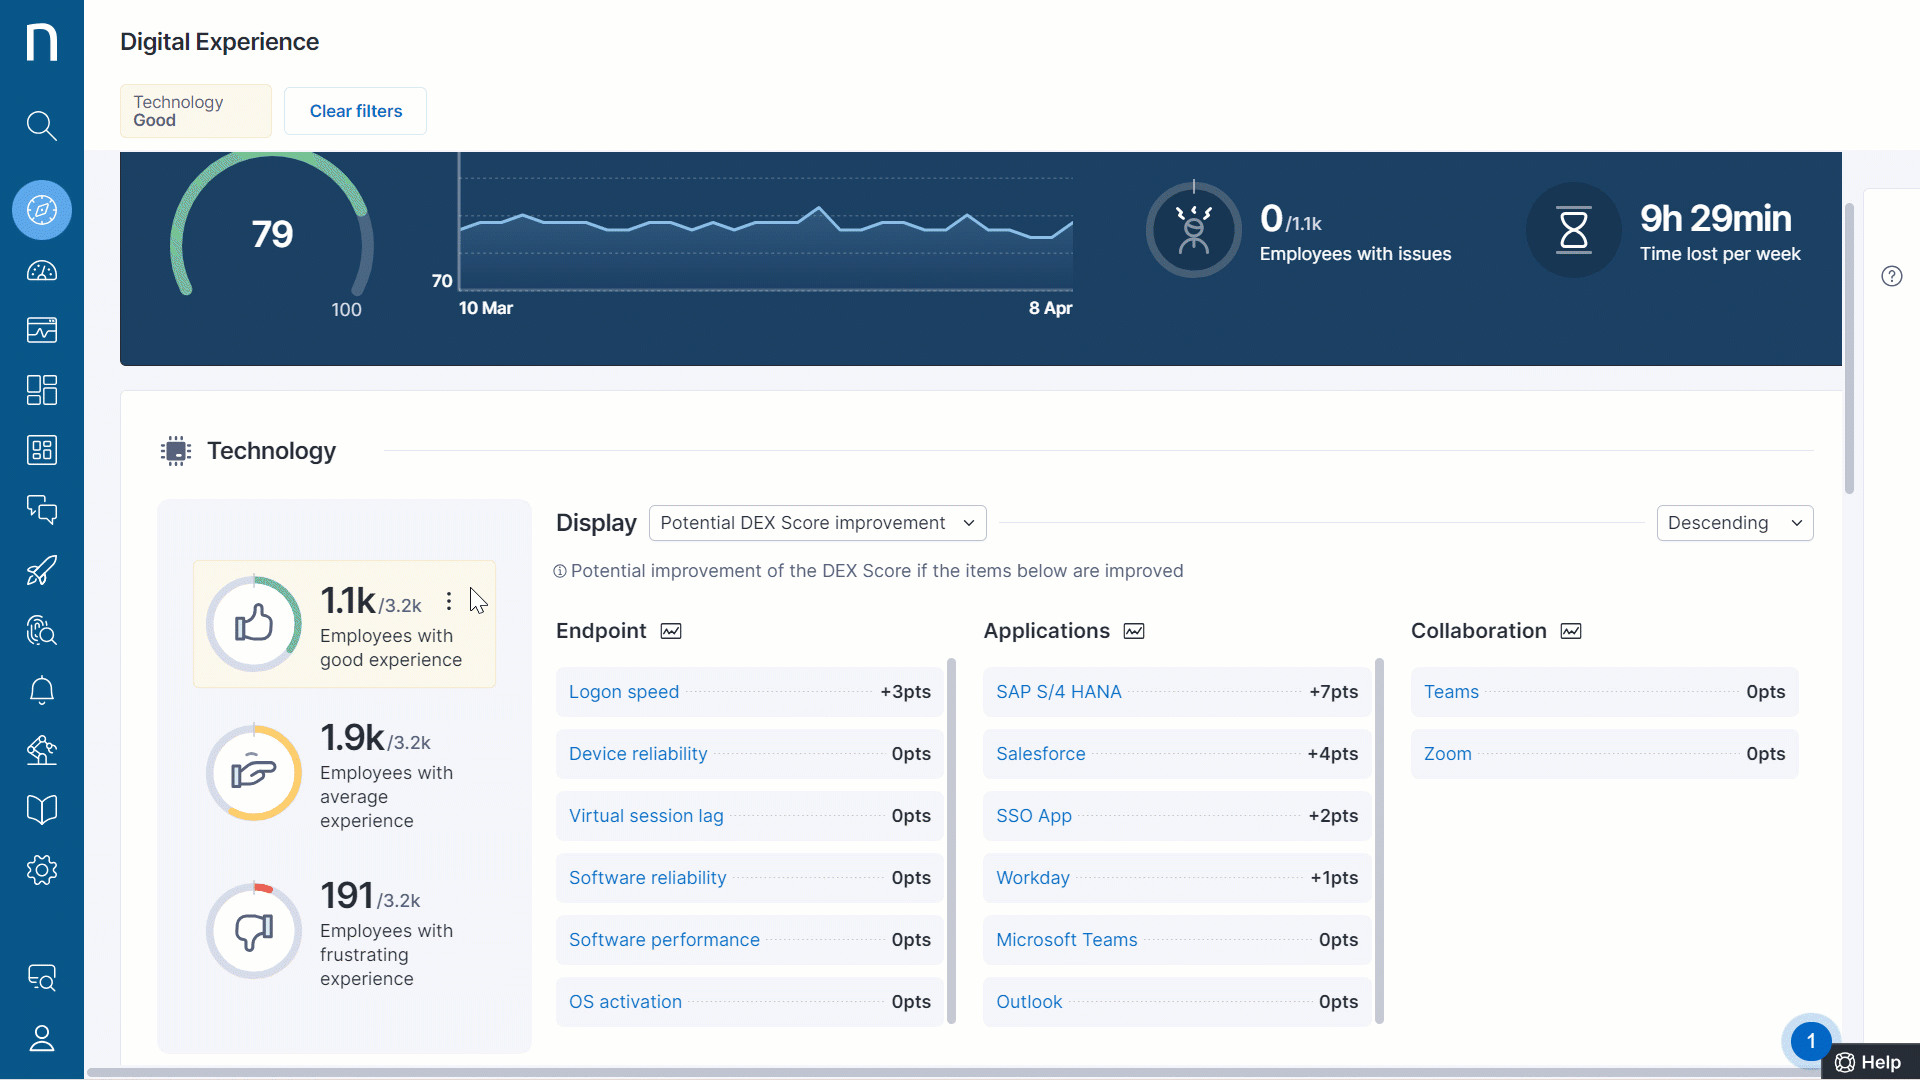Open the administration gear icon
The height and width of the screenshot is (1080, 1920).
(x=42, y=870)
